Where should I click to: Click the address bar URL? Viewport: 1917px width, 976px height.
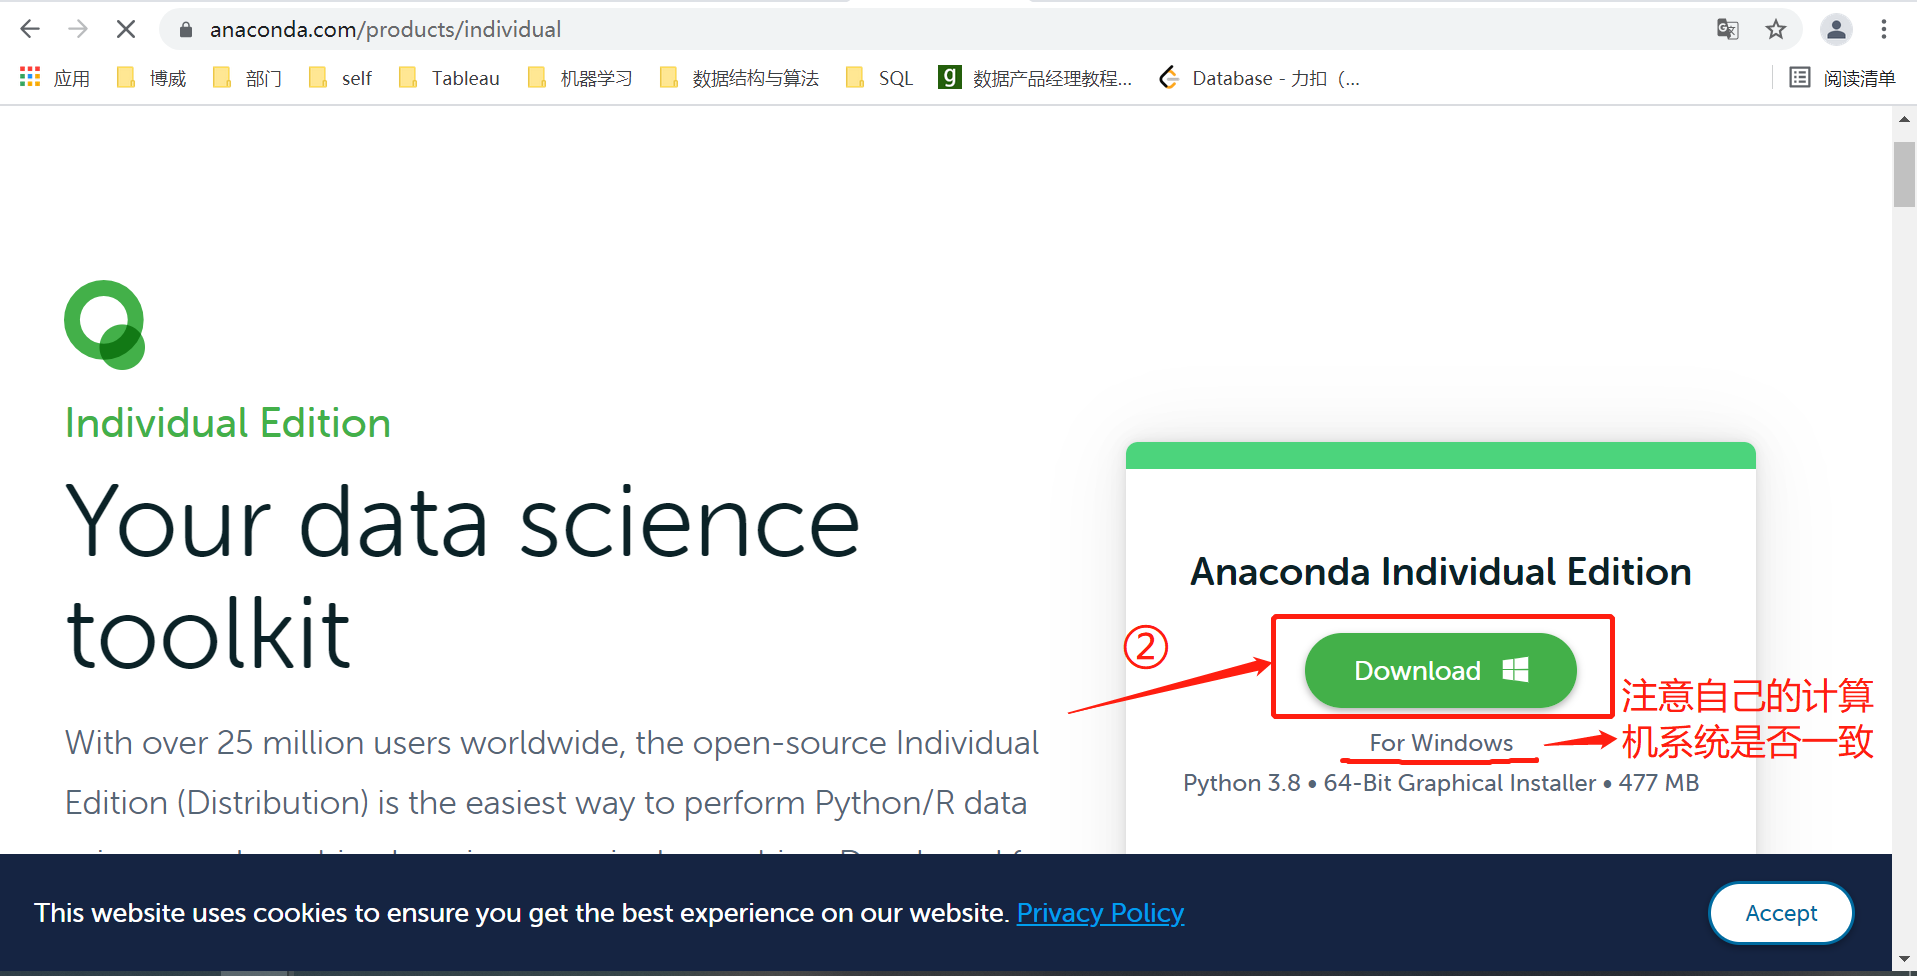[385, 30]
